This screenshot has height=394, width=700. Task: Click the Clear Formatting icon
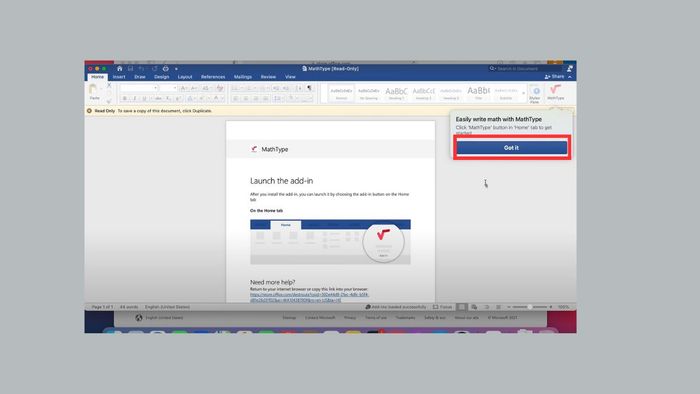[220, 88]
